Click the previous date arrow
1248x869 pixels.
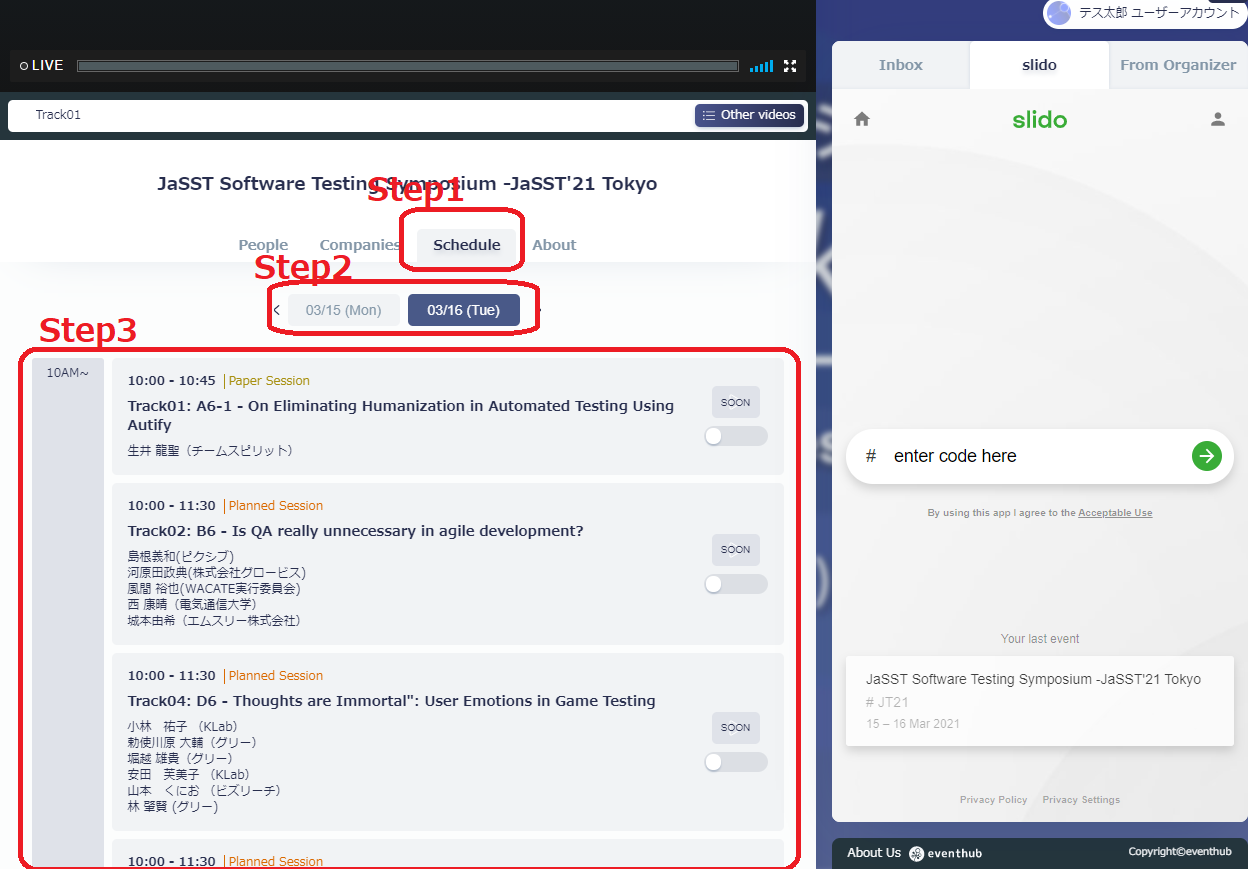277,310
